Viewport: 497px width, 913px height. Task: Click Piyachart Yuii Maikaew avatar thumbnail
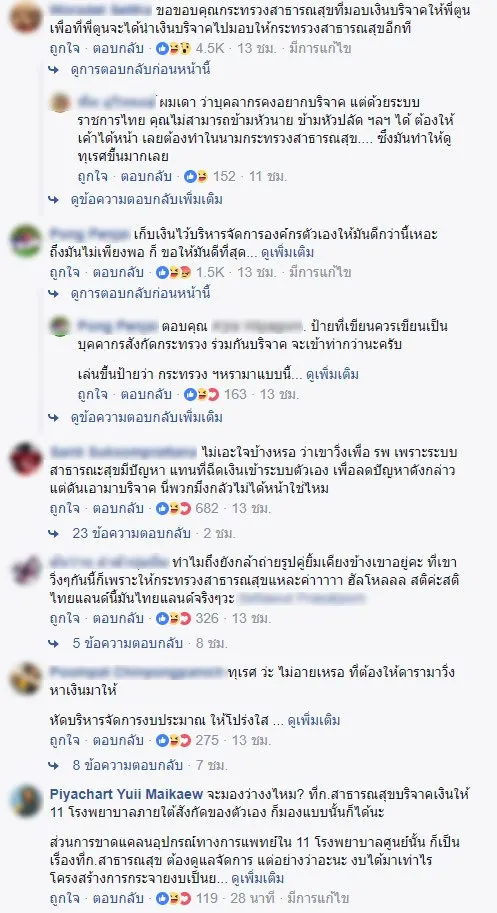click(26, 801)
